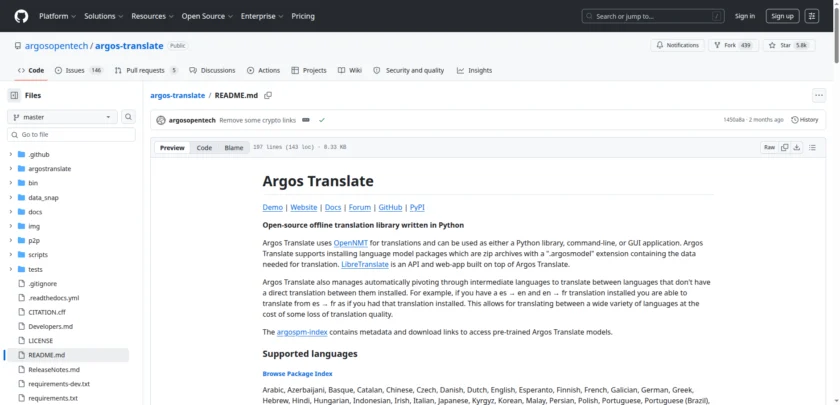The height and width of the screenshot is (405, 840).
Task: Open the argosopentech owner link
Action: point(56,46)
